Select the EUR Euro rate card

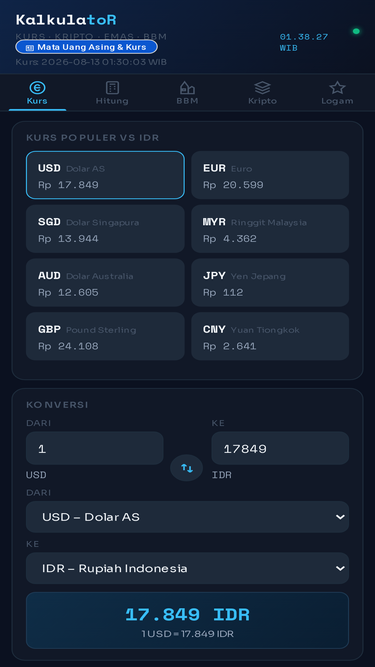270,175
